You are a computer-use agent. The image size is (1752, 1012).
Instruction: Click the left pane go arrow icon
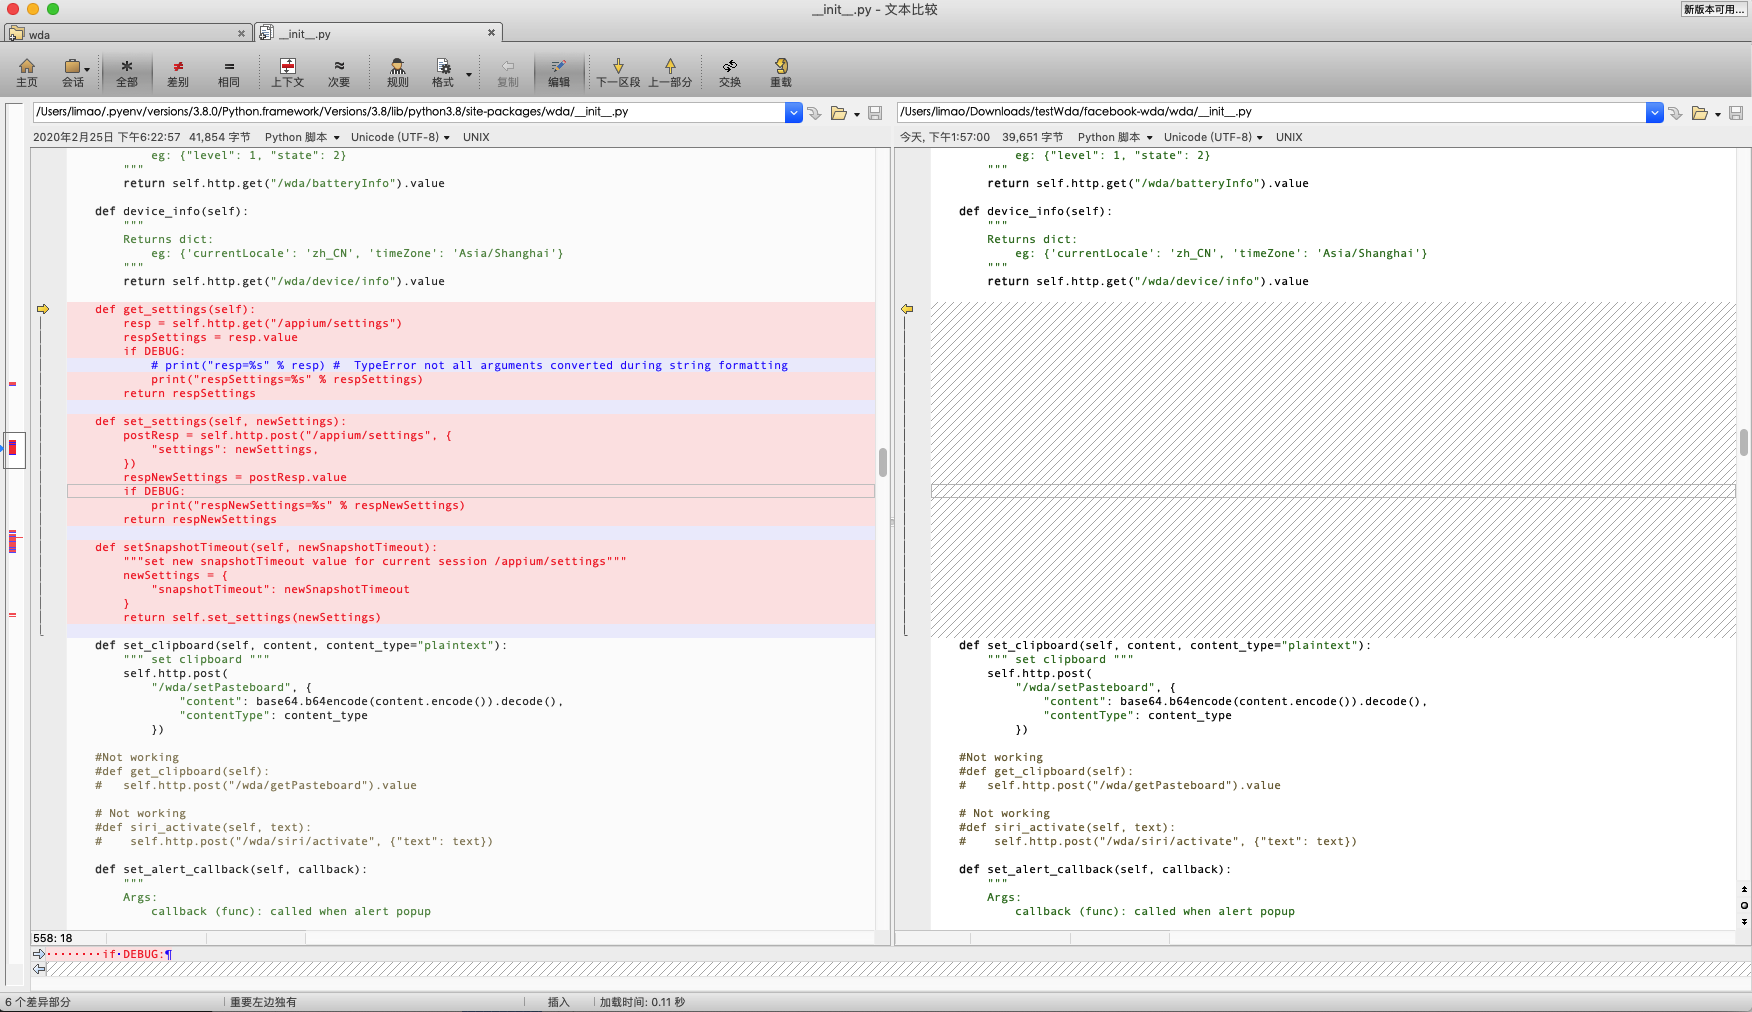tap(815, 113)
